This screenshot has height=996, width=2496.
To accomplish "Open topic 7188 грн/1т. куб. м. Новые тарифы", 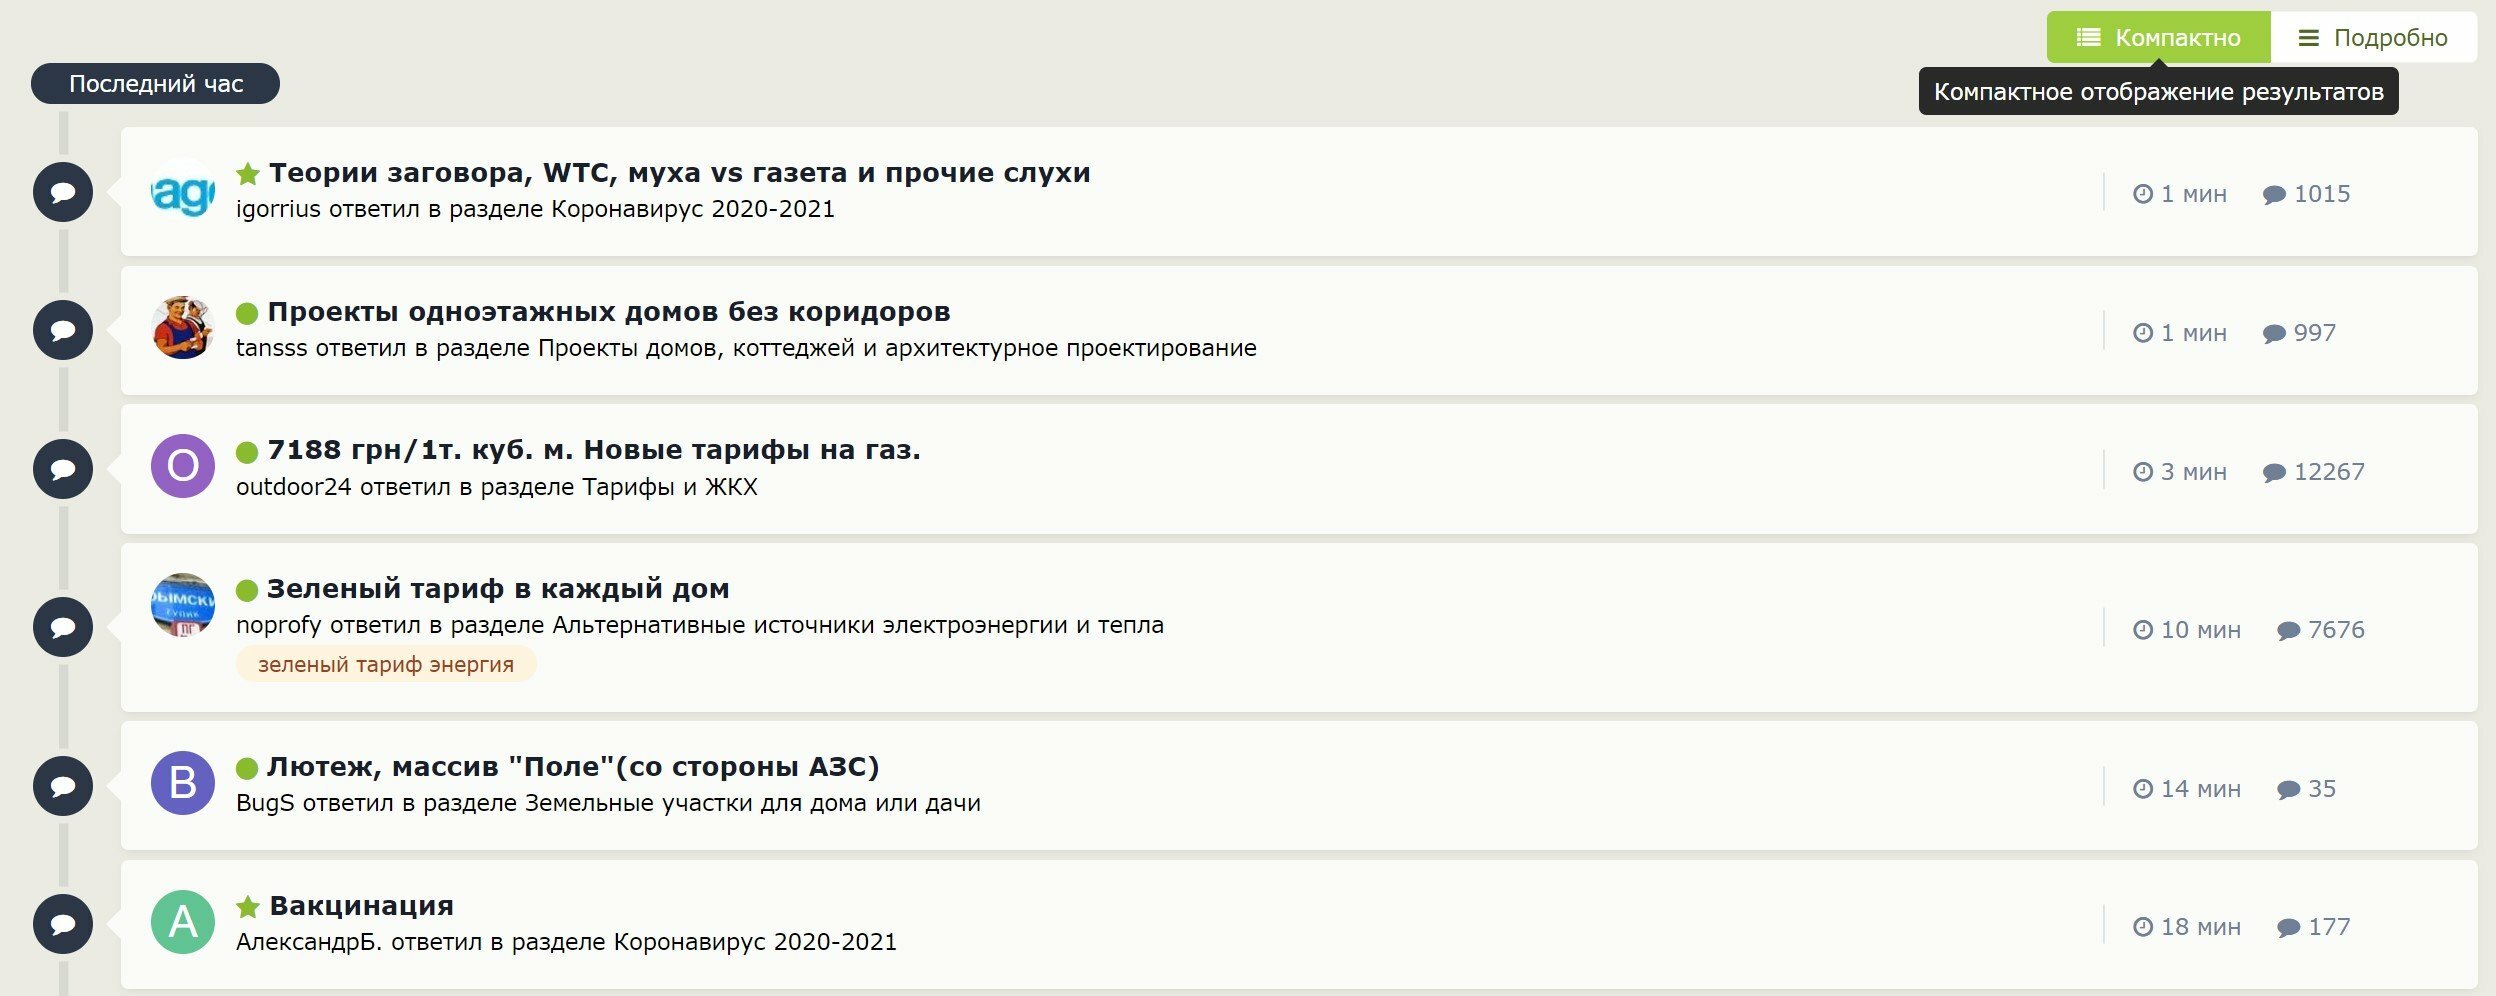I will 594,450.
